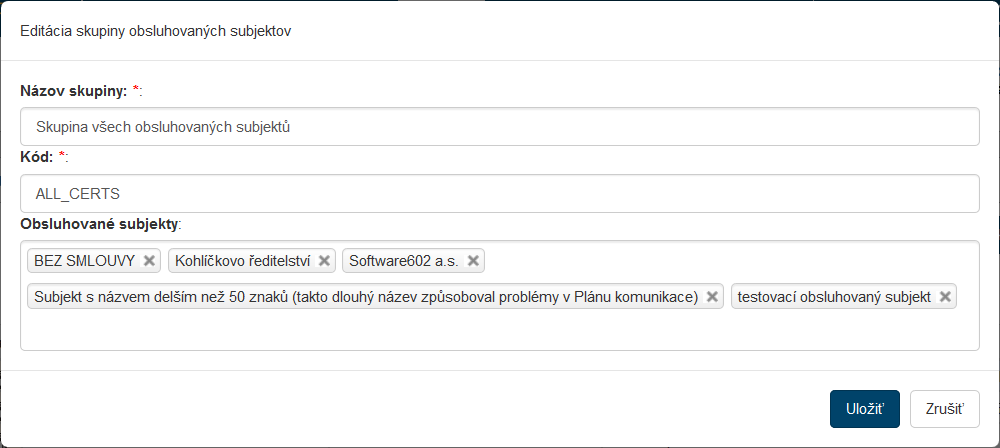The width and height of the screenshot is (1000, 448).
Task: Click the Obsluhované subjekty label
Action: (x=99, y=223)
